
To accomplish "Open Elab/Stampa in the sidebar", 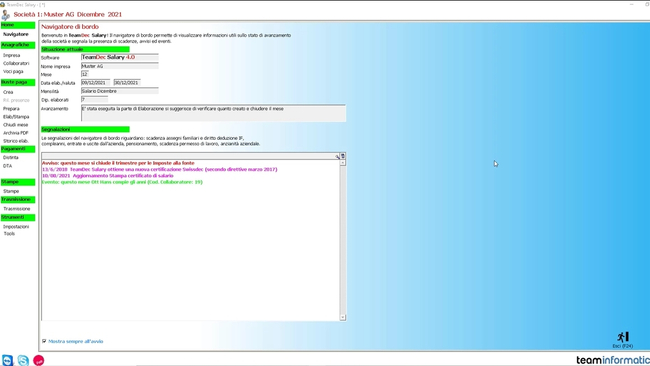I will pos(16,117).
